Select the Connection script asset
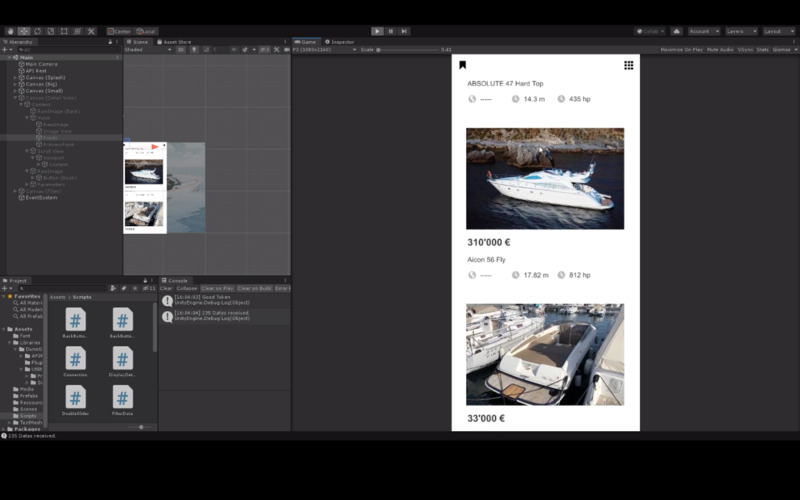Viewport: 800px width, 500px height. click(75, 362)
